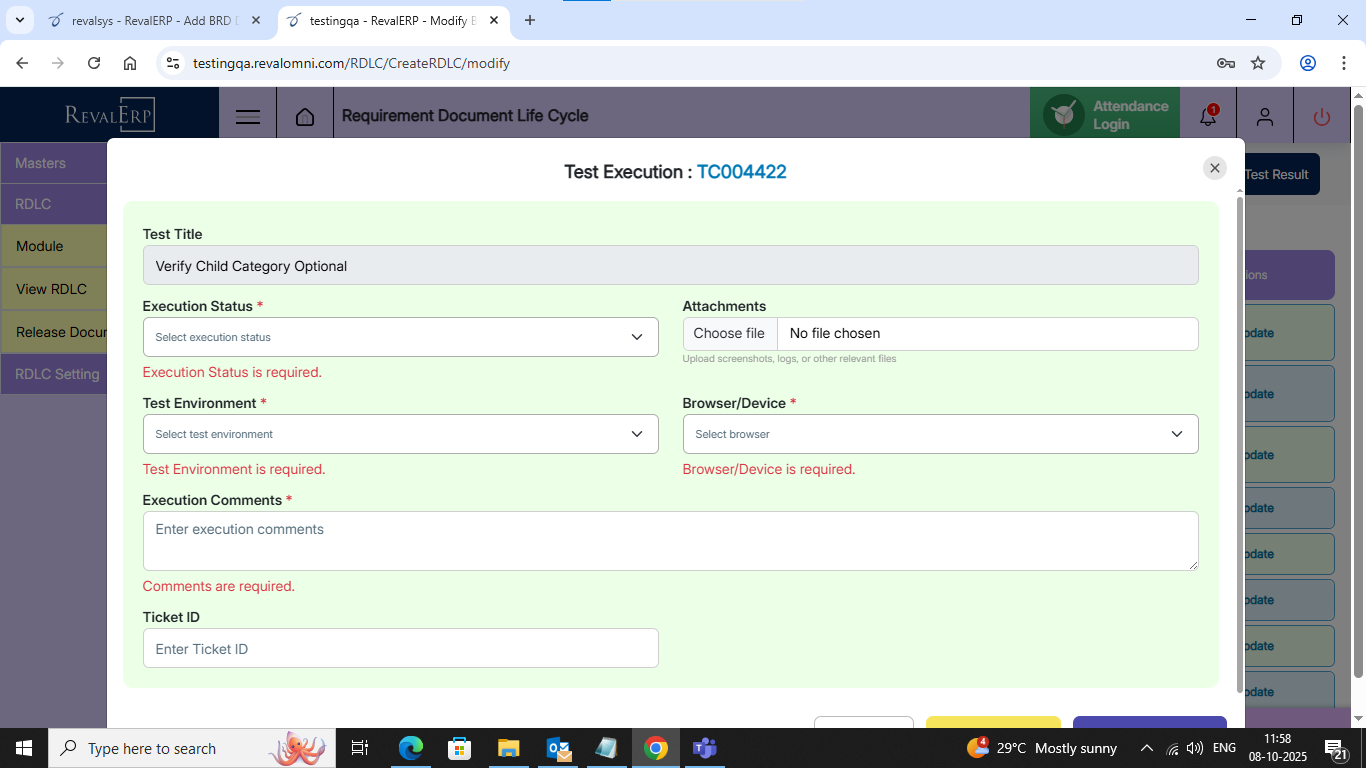Click the red power logout icon

coord(1321,116)
